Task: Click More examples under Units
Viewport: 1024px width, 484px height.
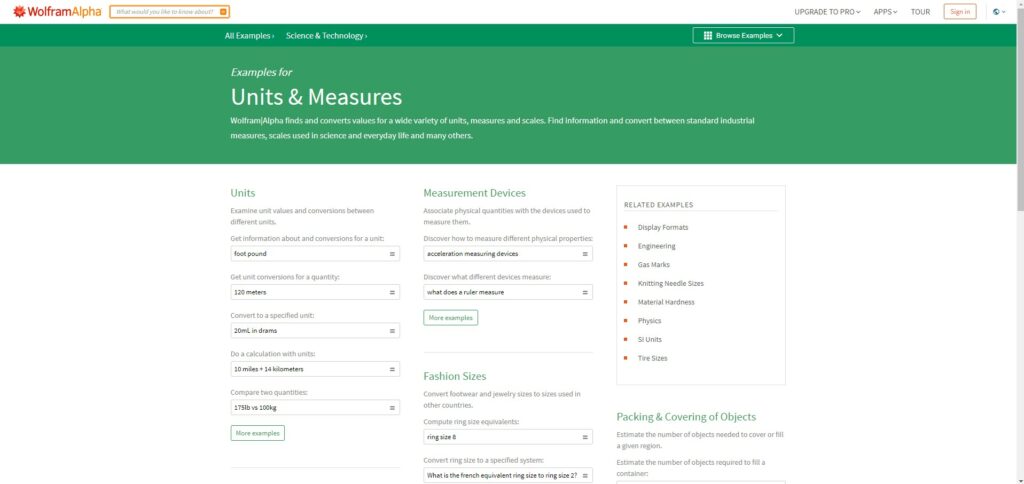Action: (x=257, y=433)
